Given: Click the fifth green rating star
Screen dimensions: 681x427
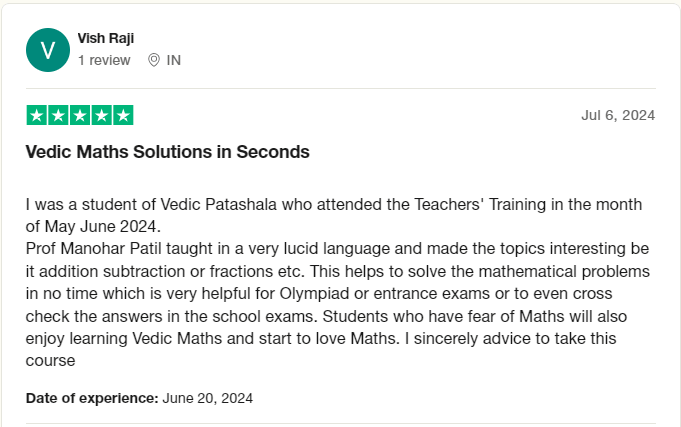Looking at the screenshot, I should 123,115.
